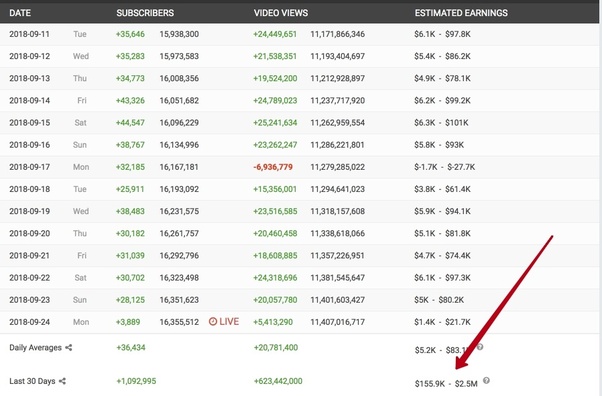The height and width of the screenshot is (396, 602).
Task: Click the +623,442,000 monthly views total
Action: [278, 381]
